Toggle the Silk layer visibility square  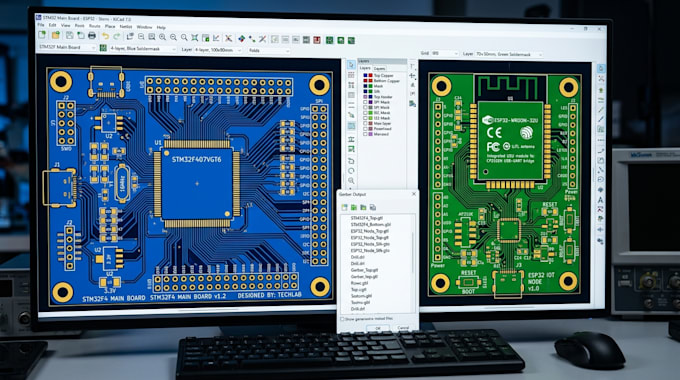pyautogui.click(x=365, y=91)
